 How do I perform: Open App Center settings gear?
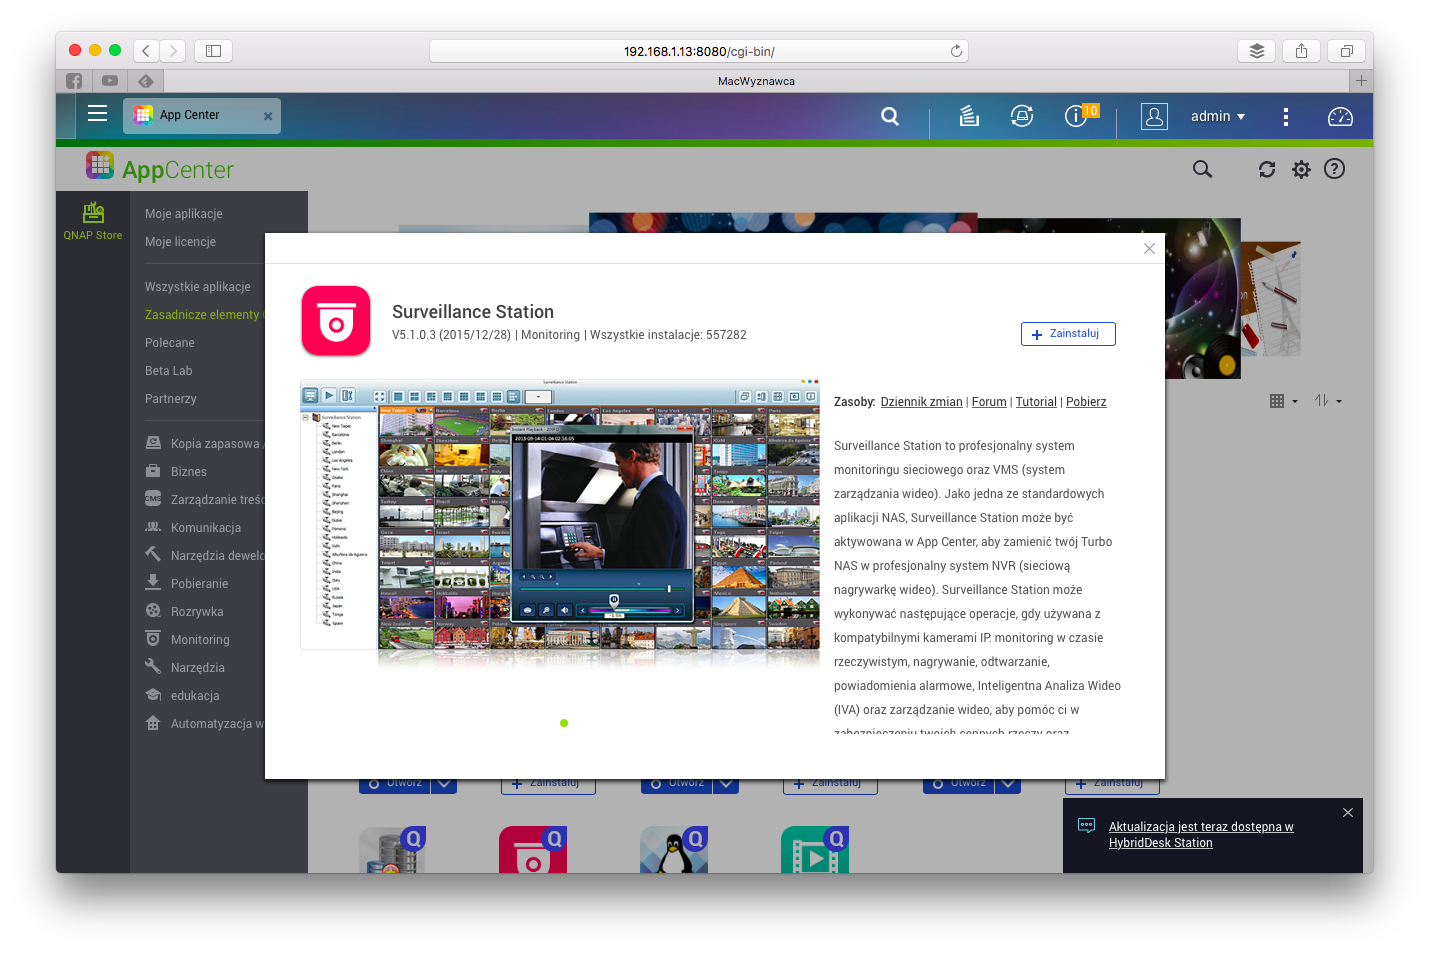coord(1301,169)
